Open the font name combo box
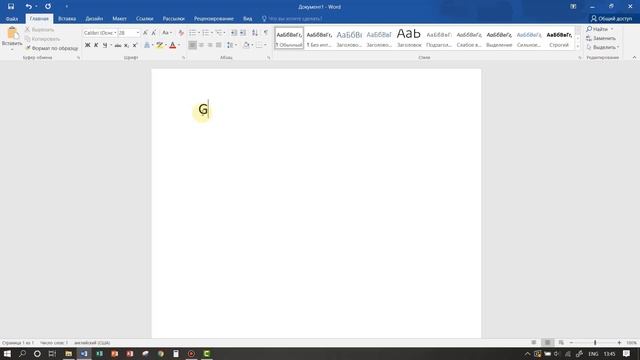Screen dimensions: 640x360 pyautogui.click(x=100, y=33)
